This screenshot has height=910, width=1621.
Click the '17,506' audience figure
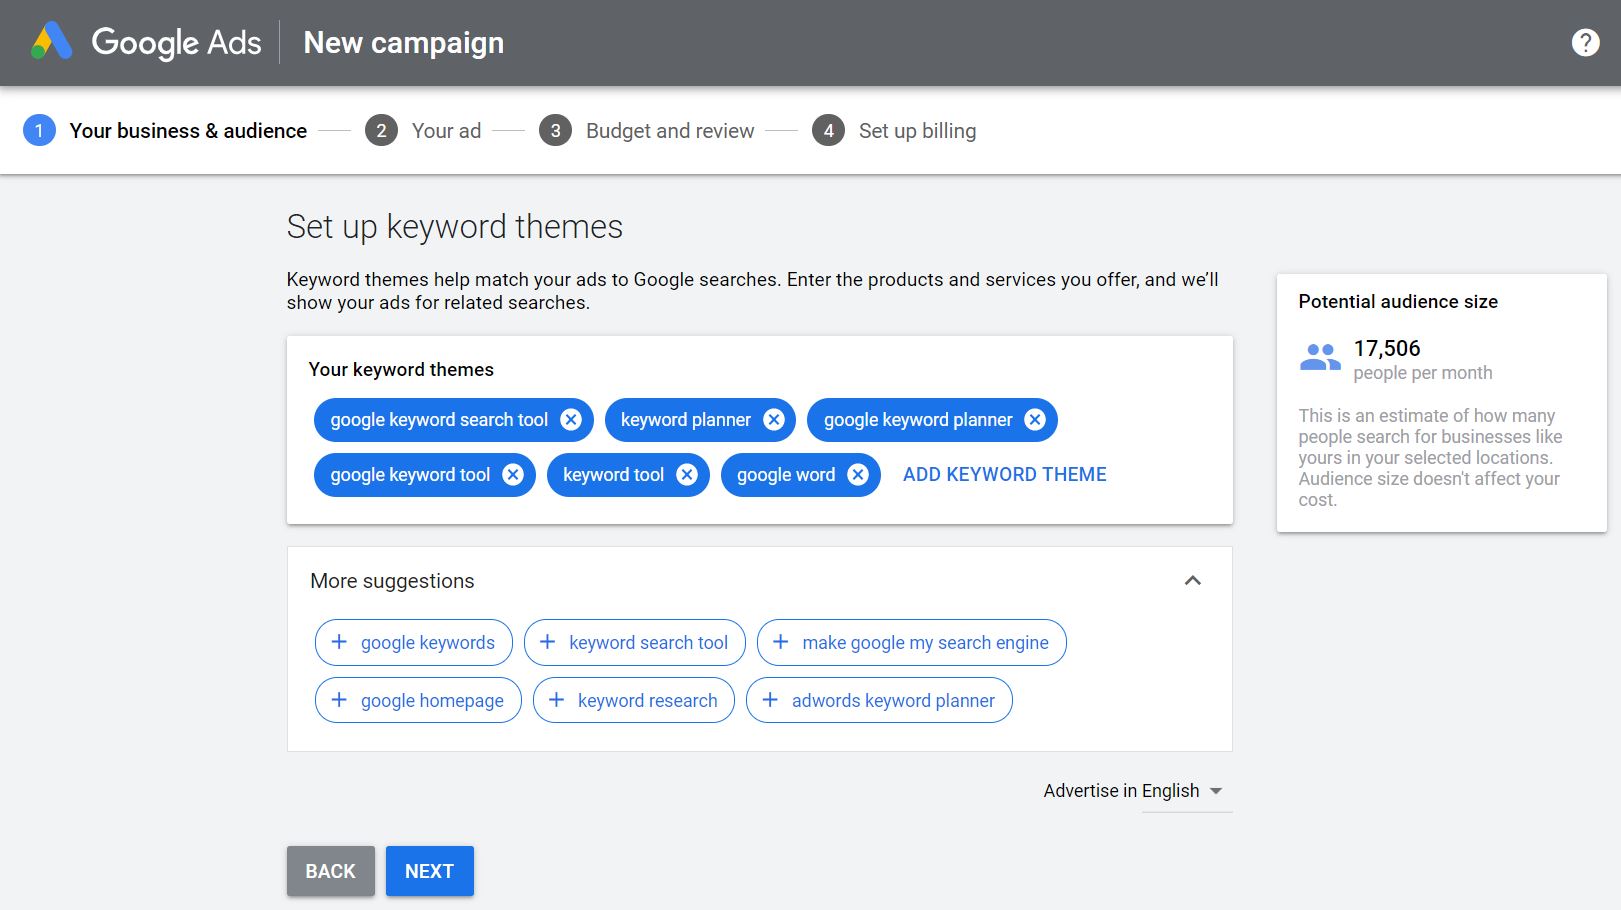[x=1387, y=349]
